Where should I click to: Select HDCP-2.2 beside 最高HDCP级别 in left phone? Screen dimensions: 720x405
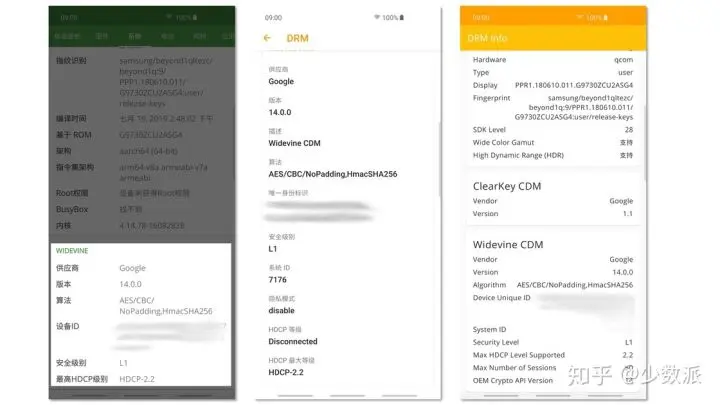click(137, 379)
